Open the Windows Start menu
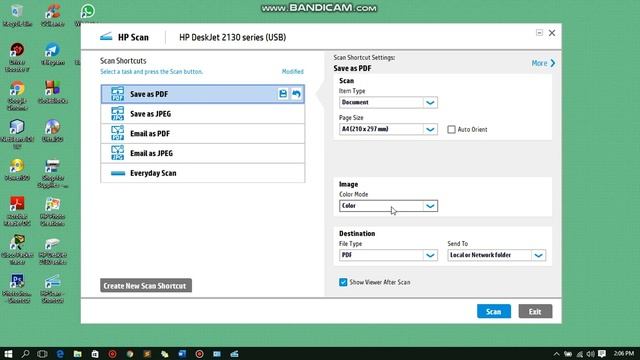 click(x=8, y=353)
